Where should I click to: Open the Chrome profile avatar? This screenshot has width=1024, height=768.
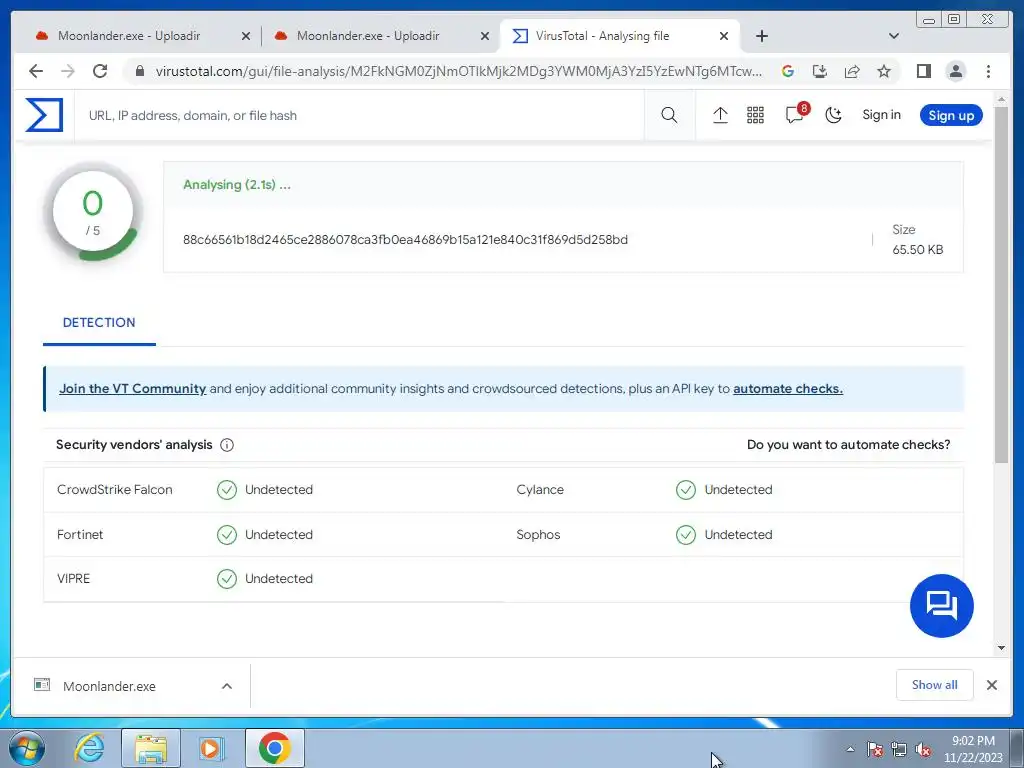click(955, 71)
